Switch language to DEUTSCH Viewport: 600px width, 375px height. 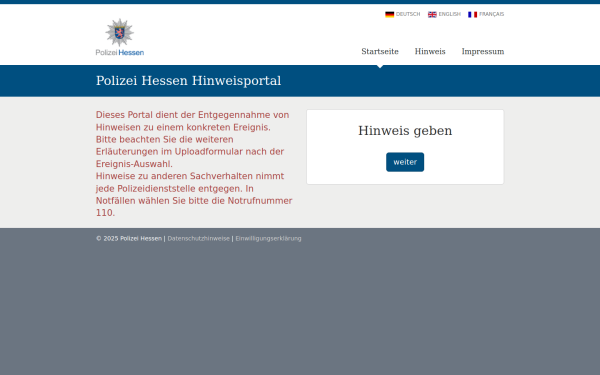408,14
